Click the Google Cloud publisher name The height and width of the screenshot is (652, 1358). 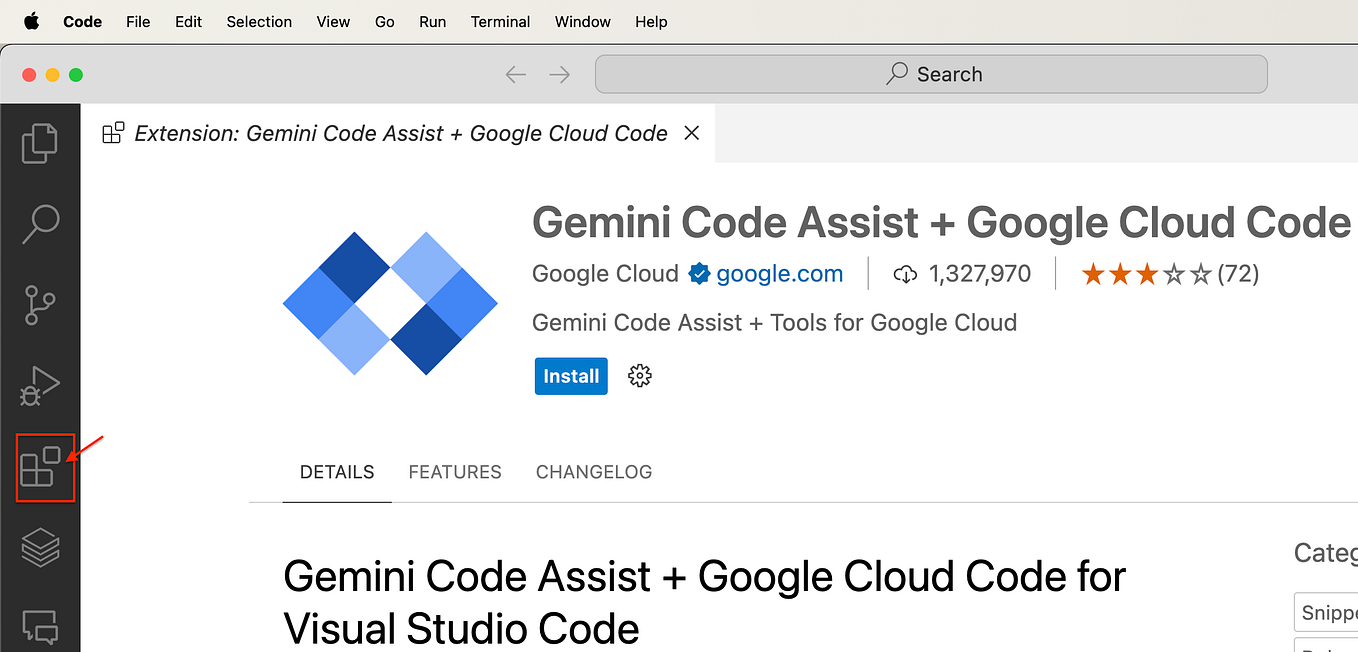605,274
